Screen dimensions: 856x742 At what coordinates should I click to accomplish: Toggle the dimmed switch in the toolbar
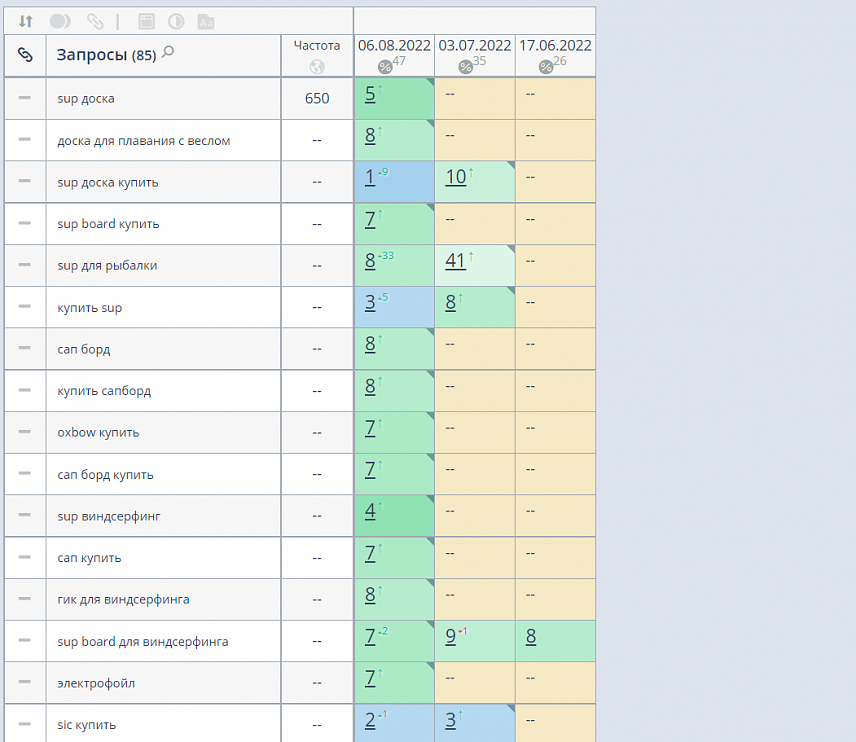click(x=60, y=21)
